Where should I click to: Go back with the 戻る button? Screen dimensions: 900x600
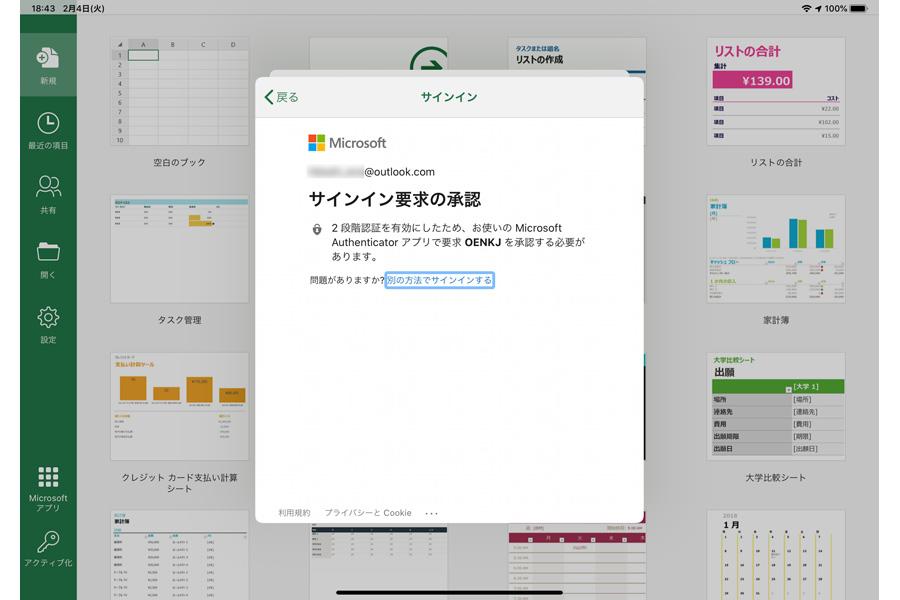click(x=281, y=97)
